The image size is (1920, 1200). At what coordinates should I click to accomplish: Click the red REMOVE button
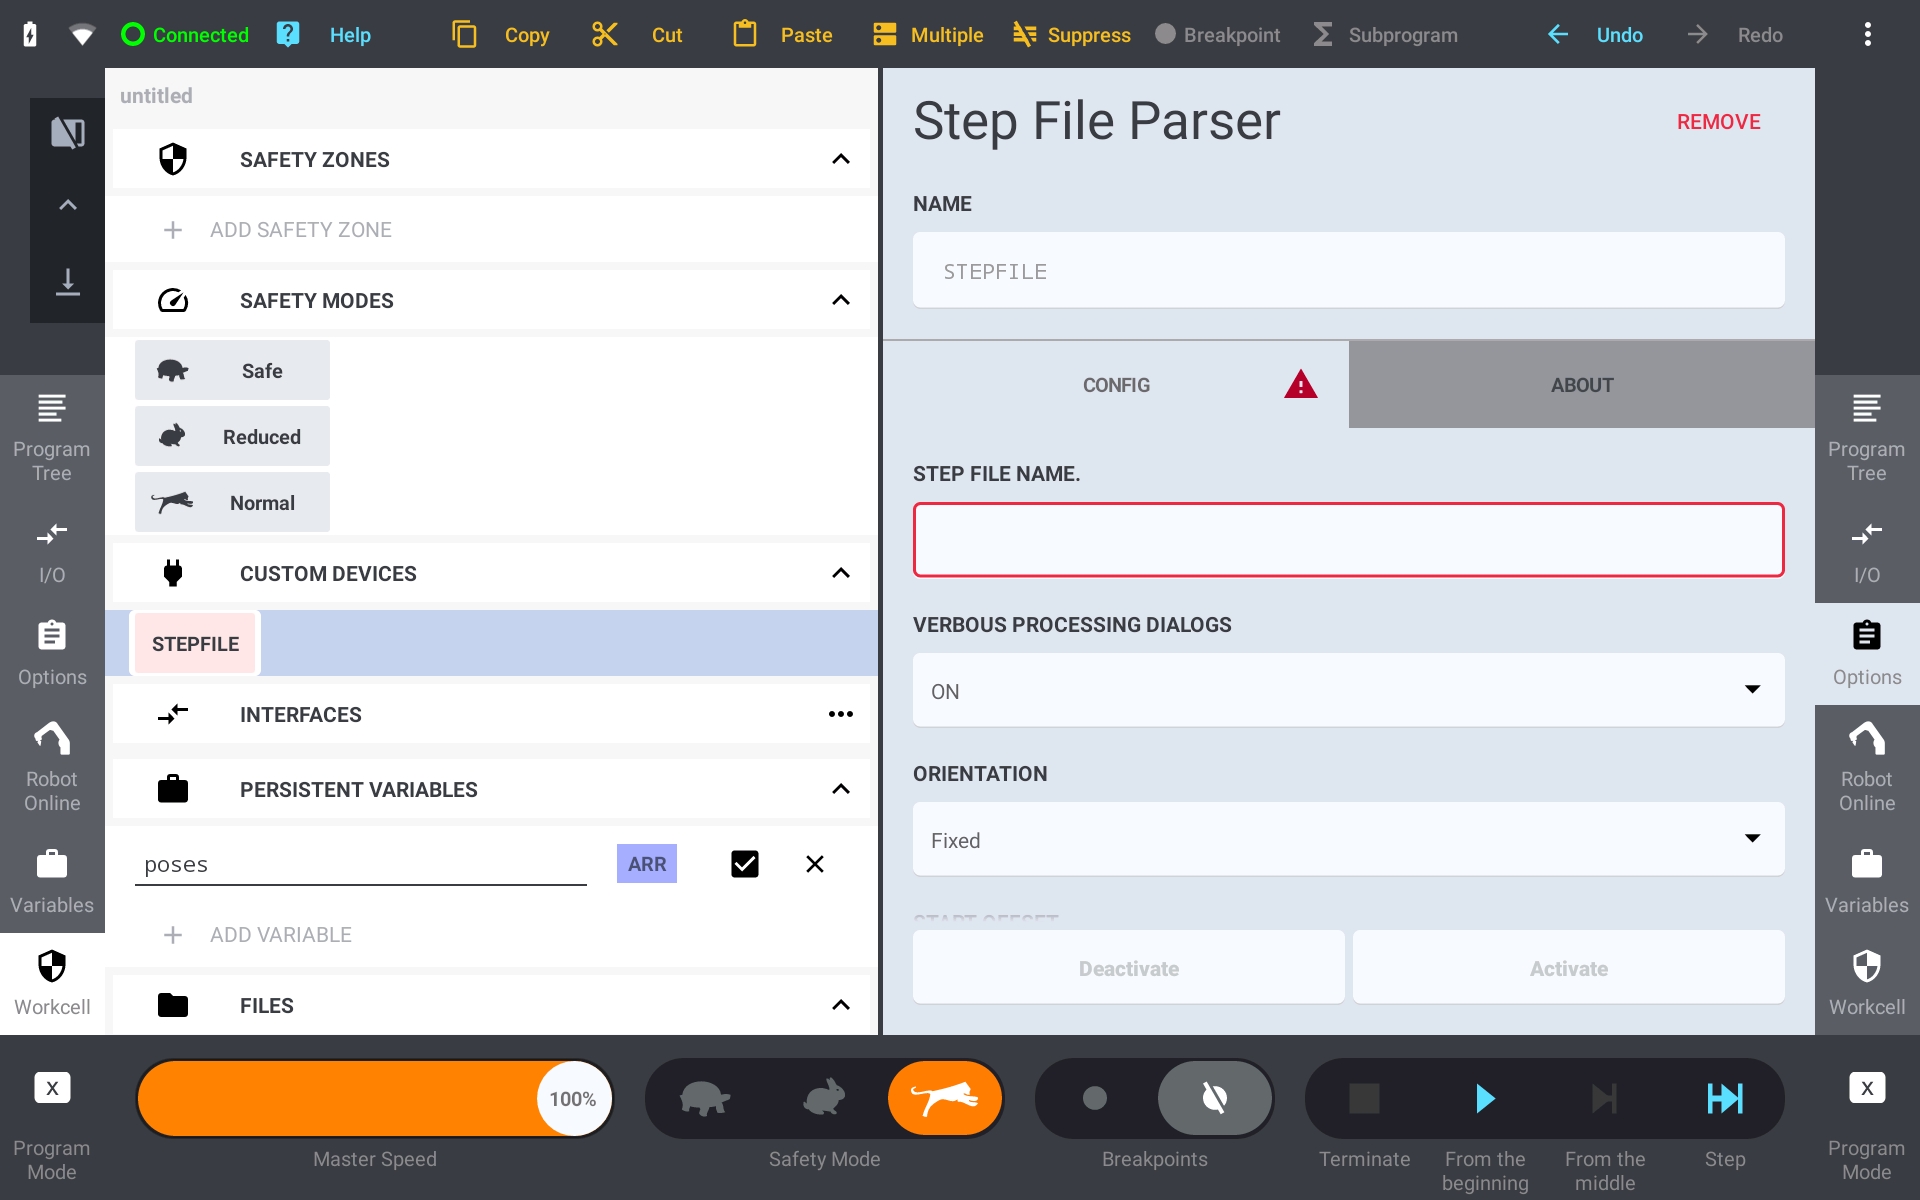coord(1718,122)
